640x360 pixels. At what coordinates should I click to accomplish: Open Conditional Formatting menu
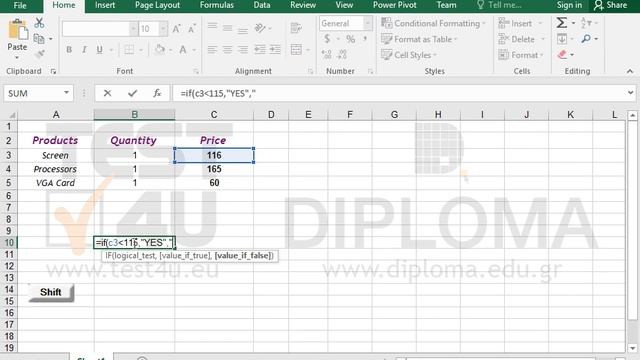(433, 23)
